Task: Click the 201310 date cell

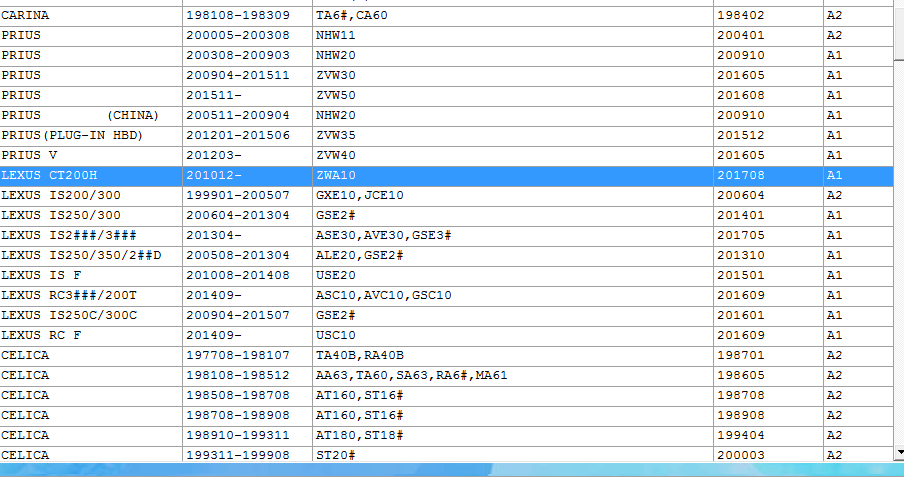Action: pos(768,256)
